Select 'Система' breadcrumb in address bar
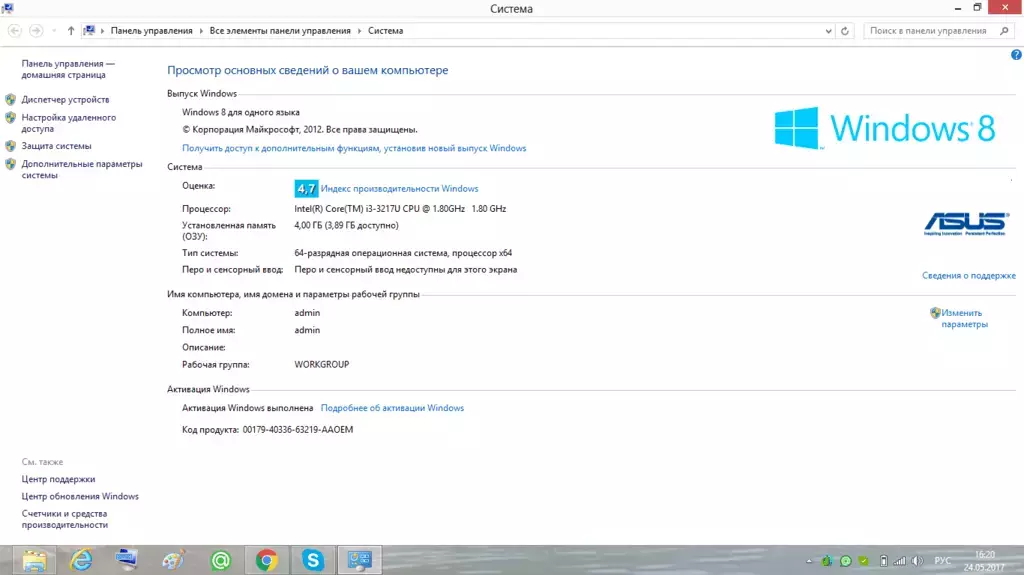Screen dimensions: 1024x575 point(385,31)
